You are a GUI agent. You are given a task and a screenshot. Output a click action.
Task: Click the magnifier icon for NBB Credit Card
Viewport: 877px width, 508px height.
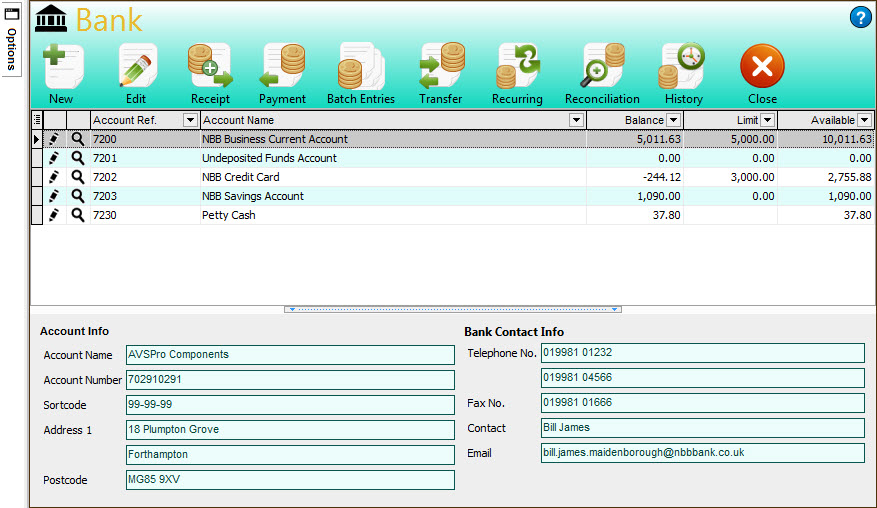pyautogui.click(x=78, y=177)
